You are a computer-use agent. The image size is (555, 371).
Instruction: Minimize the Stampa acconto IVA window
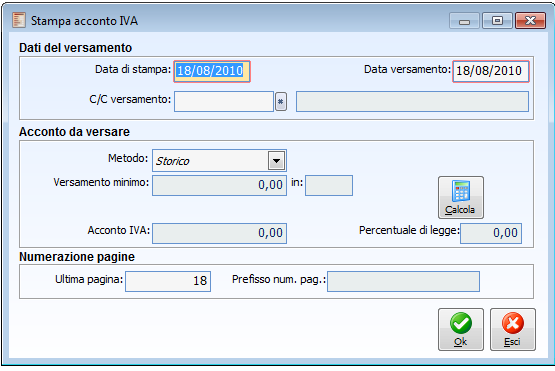pos(464,21)
